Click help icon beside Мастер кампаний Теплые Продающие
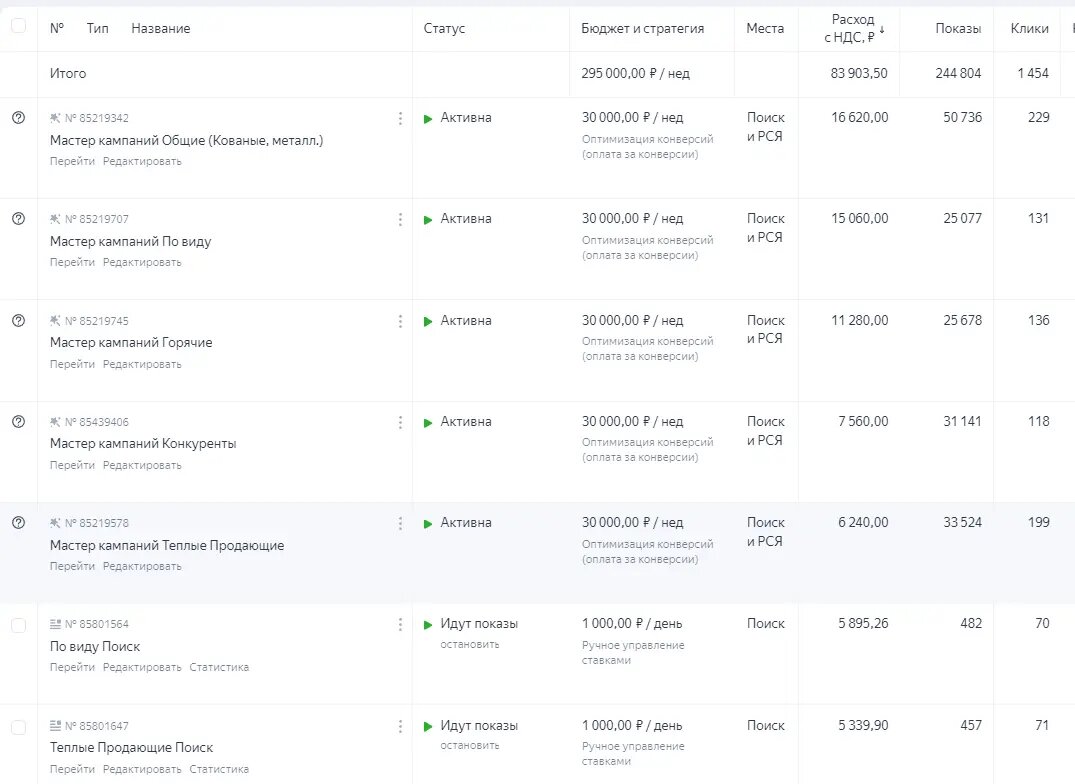This screenshot has width=1075, height=784. click(18, 523)
